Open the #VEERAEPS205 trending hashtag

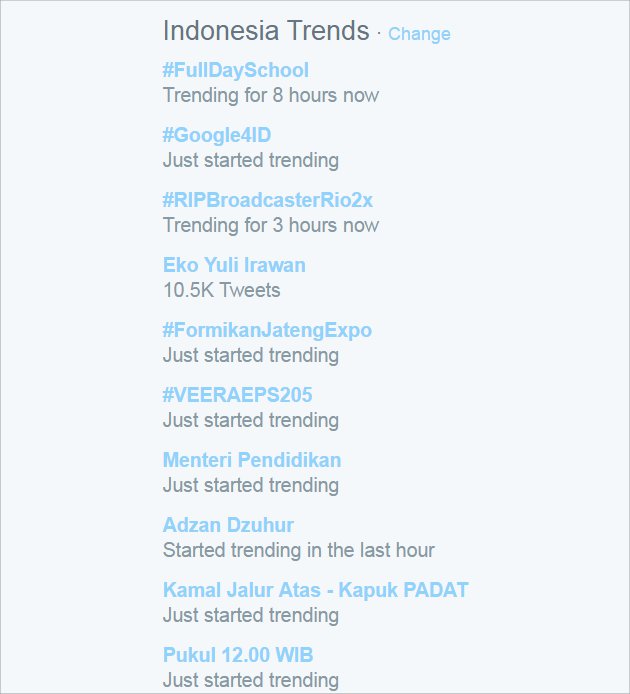(x=238, y=395)
